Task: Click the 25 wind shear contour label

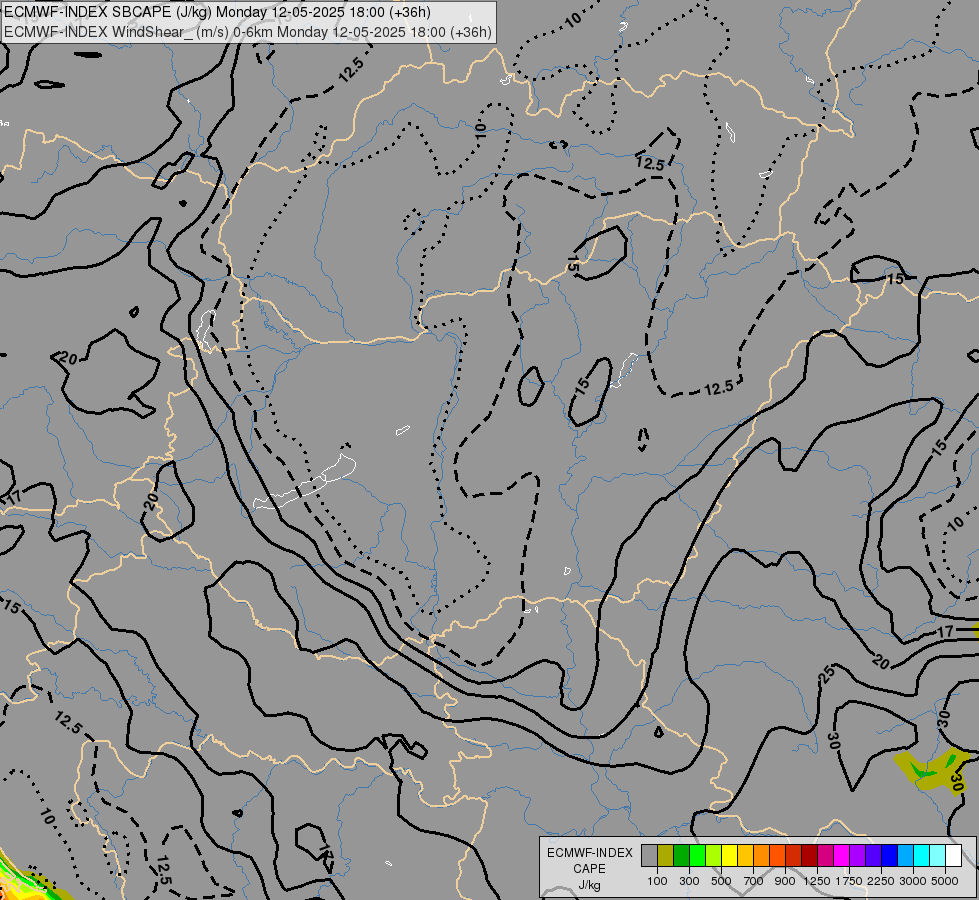Action: [x=827, y=675]
